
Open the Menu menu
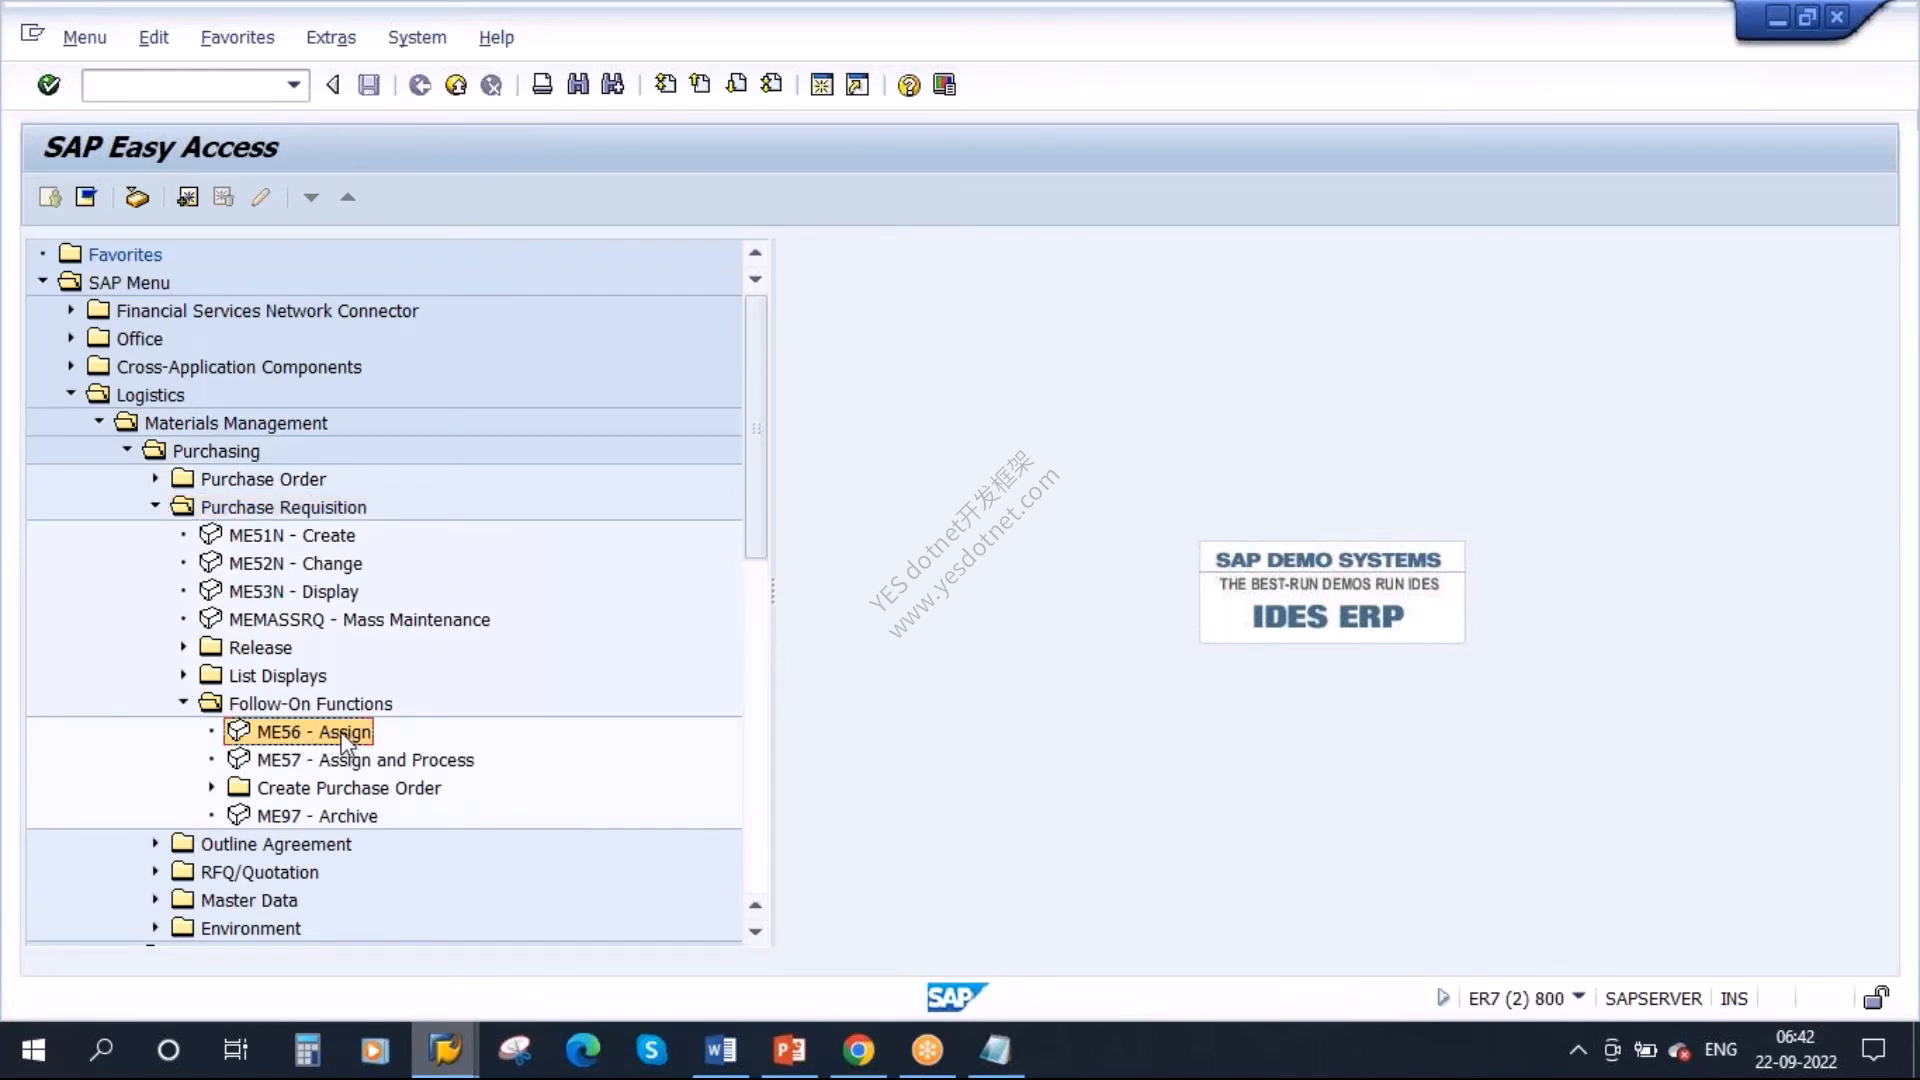coord(84,37)
